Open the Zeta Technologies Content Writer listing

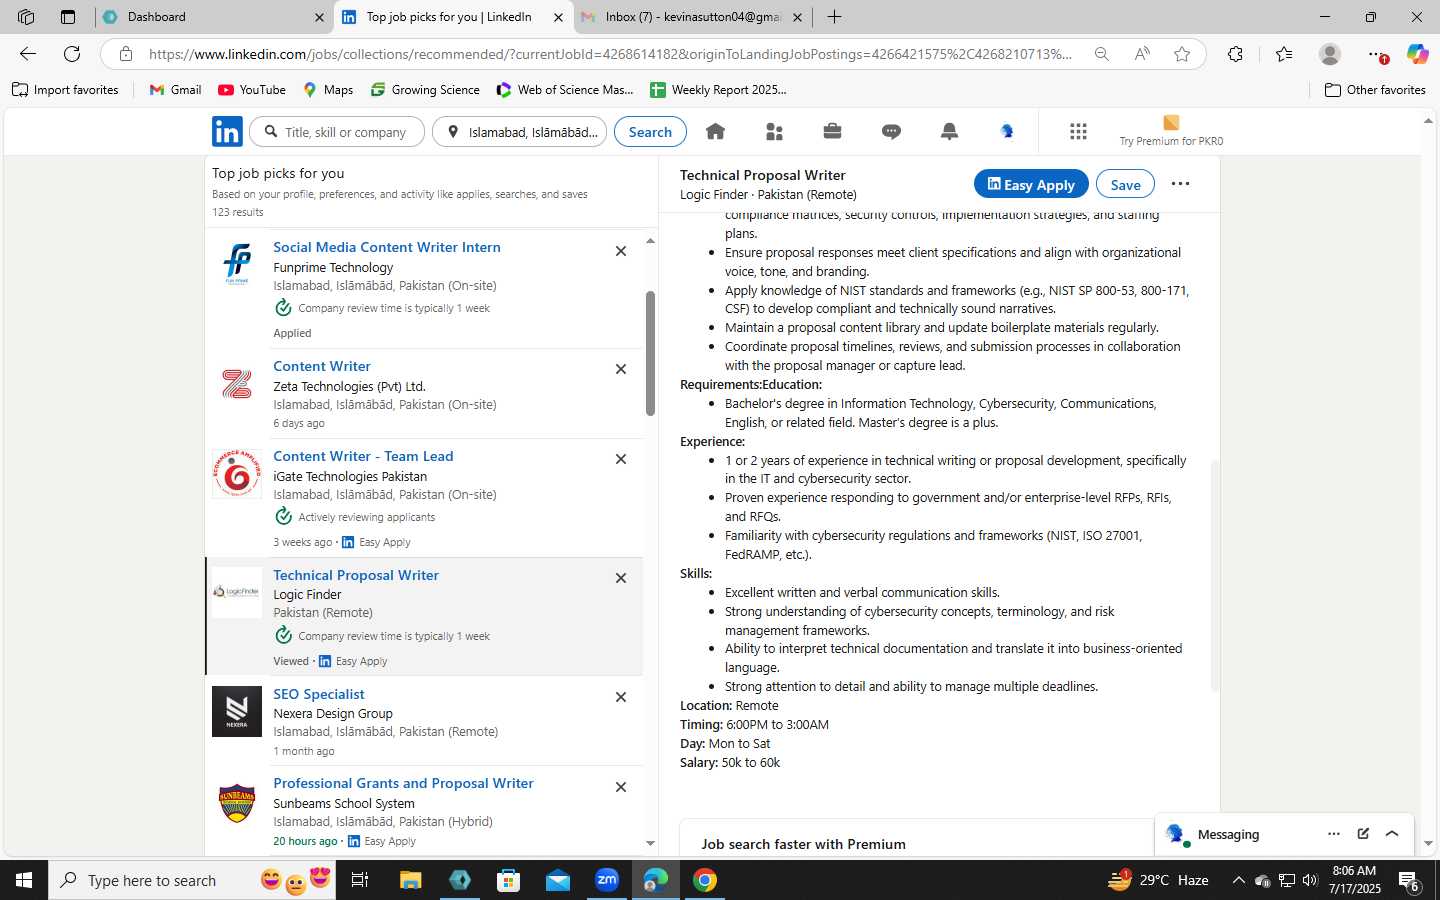tap(322, 366)
